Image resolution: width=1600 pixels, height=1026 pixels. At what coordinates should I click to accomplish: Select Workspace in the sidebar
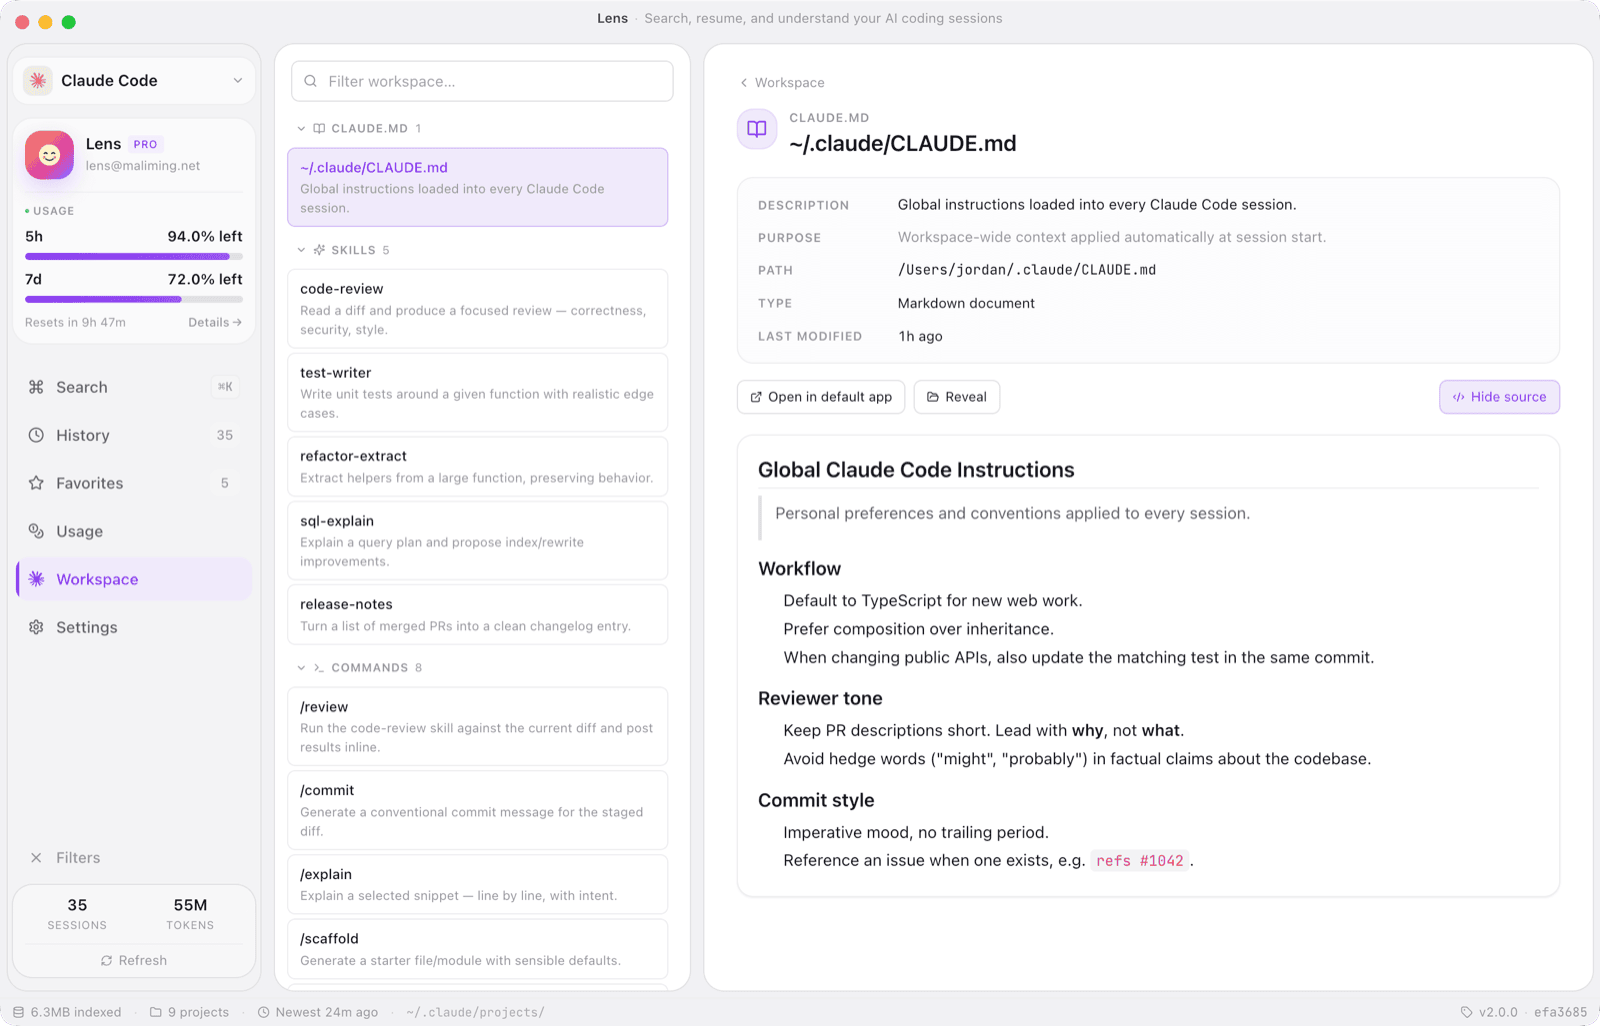[x=134, y=579]
